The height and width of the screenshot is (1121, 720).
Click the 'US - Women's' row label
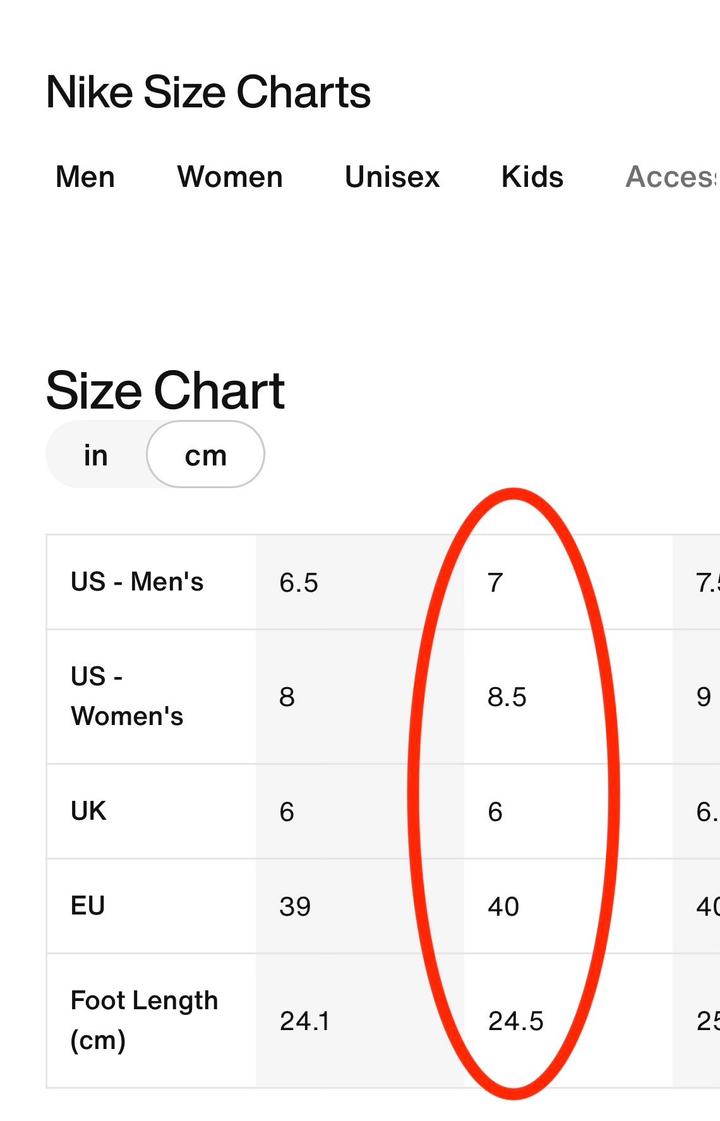click(127, 696)
